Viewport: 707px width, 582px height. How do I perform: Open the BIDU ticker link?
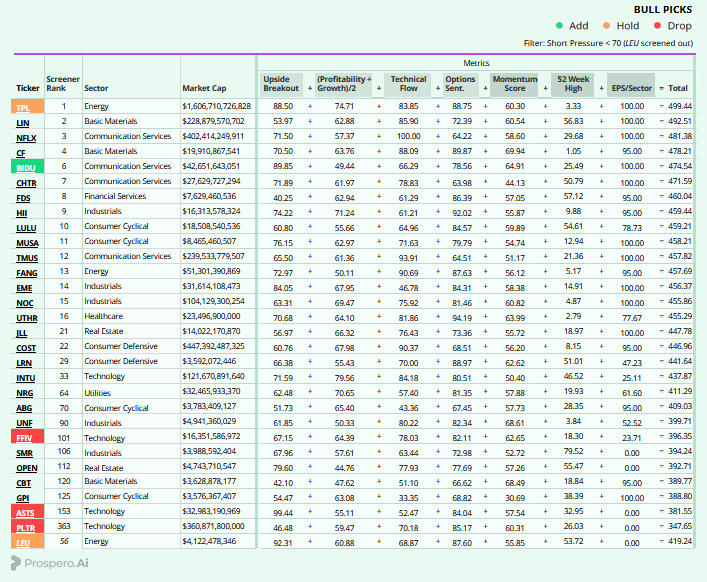[x=26, y=168]
